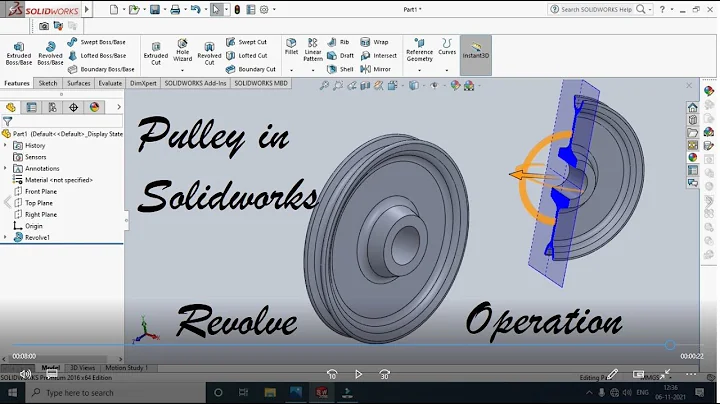The image size is (720, 404).
Task: Switch to the Features tab
Action: 17,83
